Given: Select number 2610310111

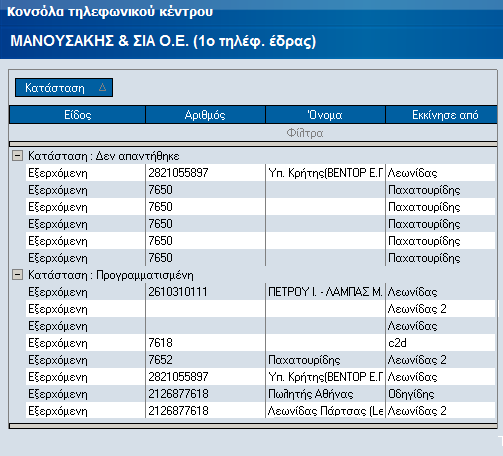Looking at the screenshot, I should click(205, 292).
